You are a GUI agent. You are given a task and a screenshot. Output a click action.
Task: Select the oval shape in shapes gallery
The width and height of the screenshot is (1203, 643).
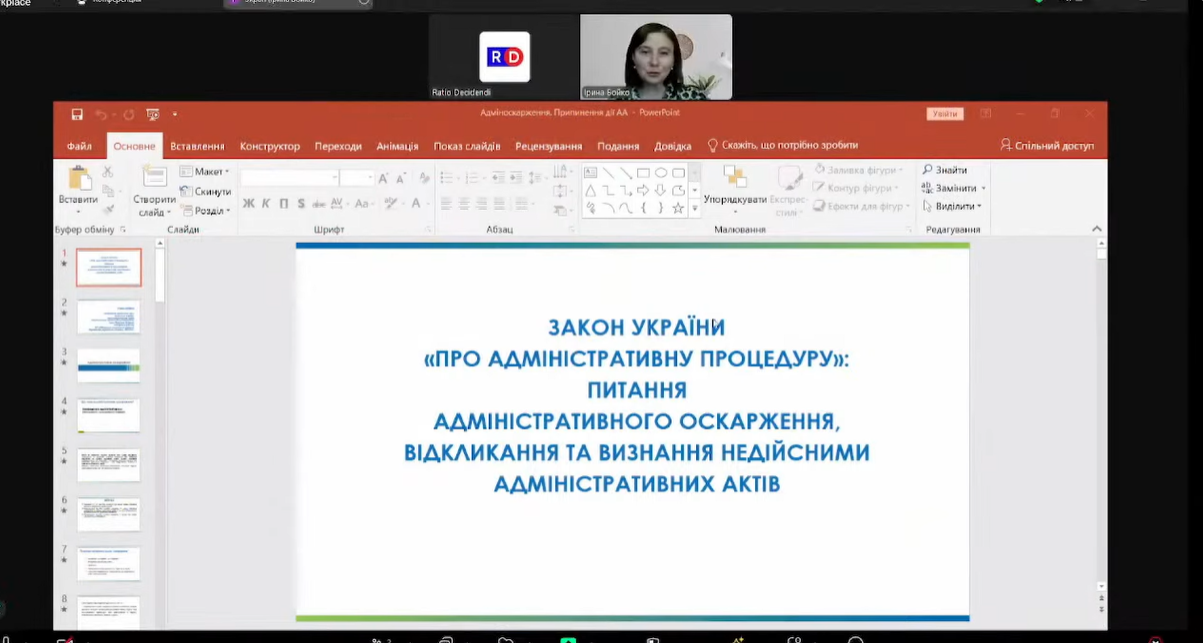pyautogui.click(x=661, y=173)
